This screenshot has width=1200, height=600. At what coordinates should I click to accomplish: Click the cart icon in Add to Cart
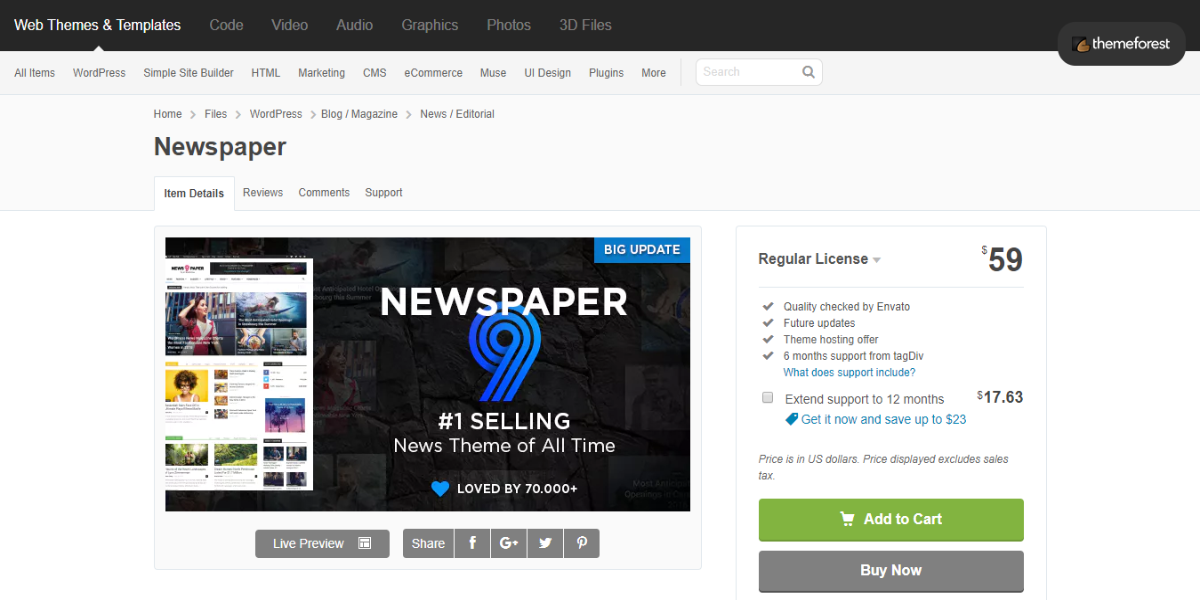[x=847, y=519]
